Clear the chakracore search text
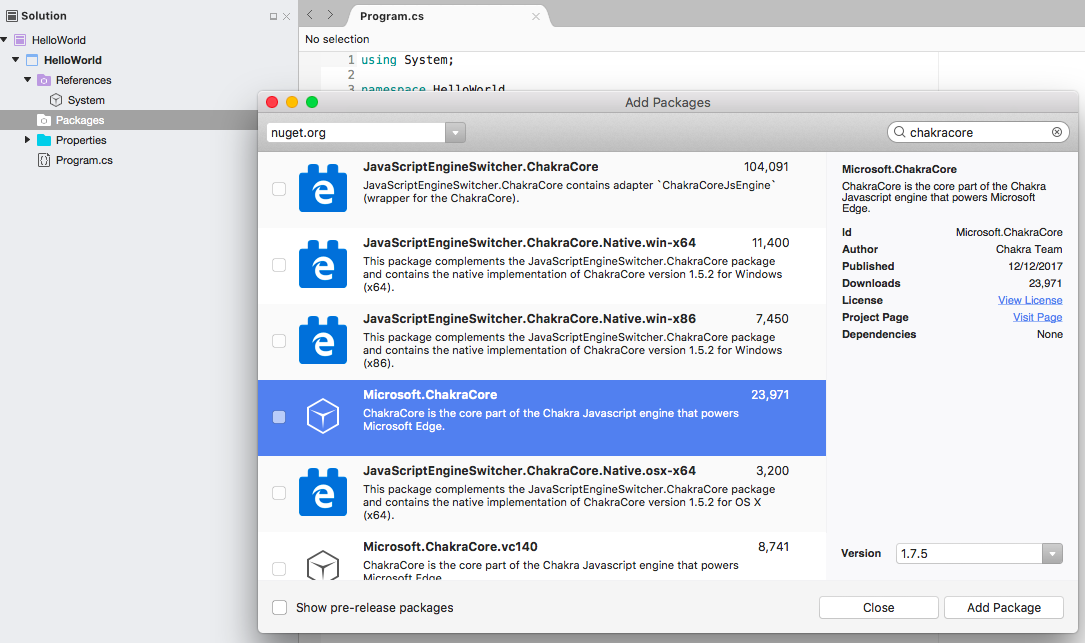The width and height of the screenshot is (1085, 643). [1057, 132]
